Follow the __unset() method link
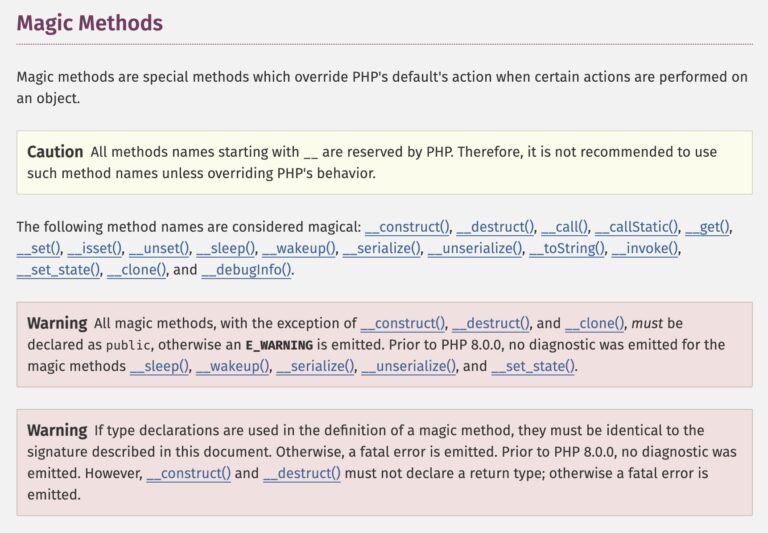This screenshot has height=533, width=768. click(x=159, y=248)
